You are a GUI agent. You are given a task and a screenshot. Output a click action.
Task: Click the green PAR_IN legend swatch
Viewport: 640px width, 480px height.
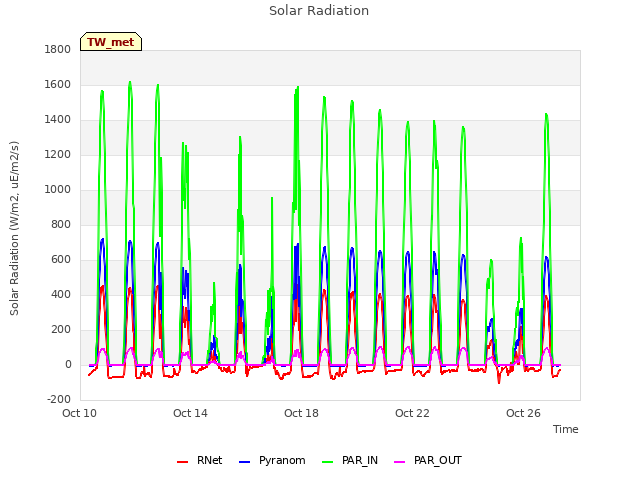(x=328, y=462)
